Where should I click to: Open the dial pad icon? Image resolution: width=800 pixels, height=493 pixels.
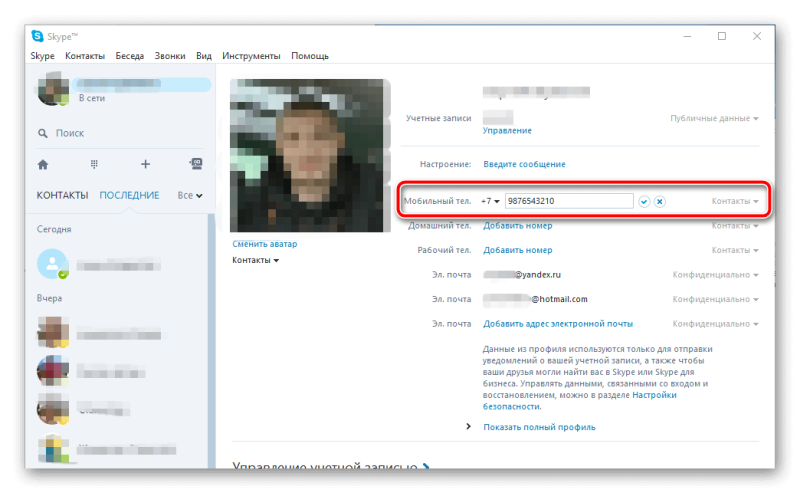click(x=94, y=164)
